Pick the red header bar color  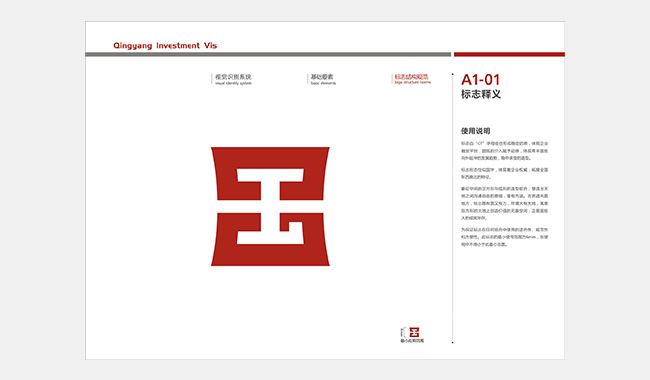(x=509, y=54)
